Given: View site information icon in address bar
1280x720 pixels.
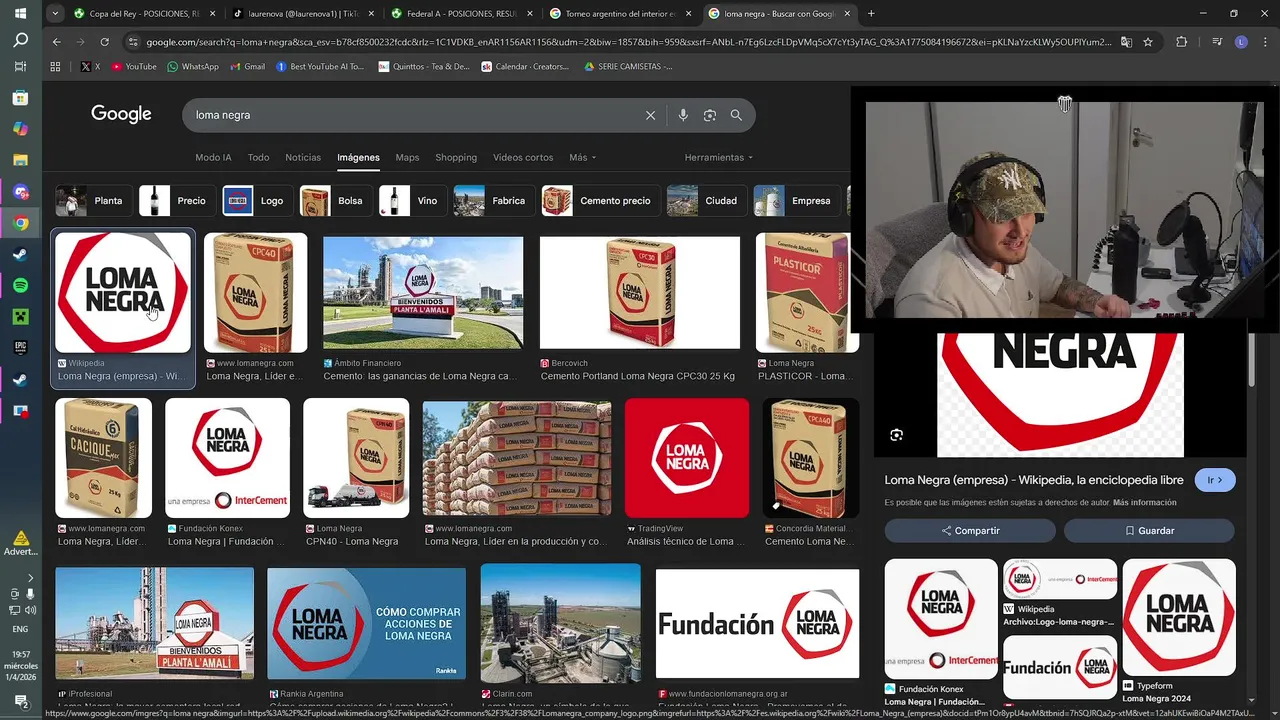Looking at the screenshot, I should pos(133,42).
